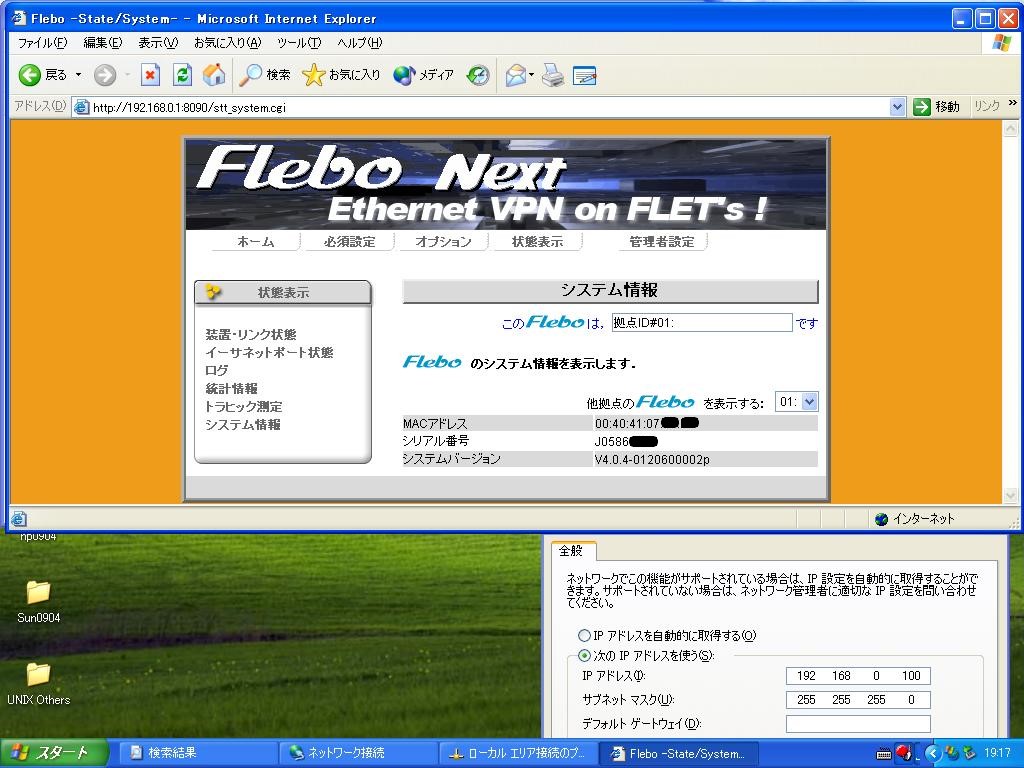Expand hidden tray icons arrow

pyautogui.click(x=932, y=753)
